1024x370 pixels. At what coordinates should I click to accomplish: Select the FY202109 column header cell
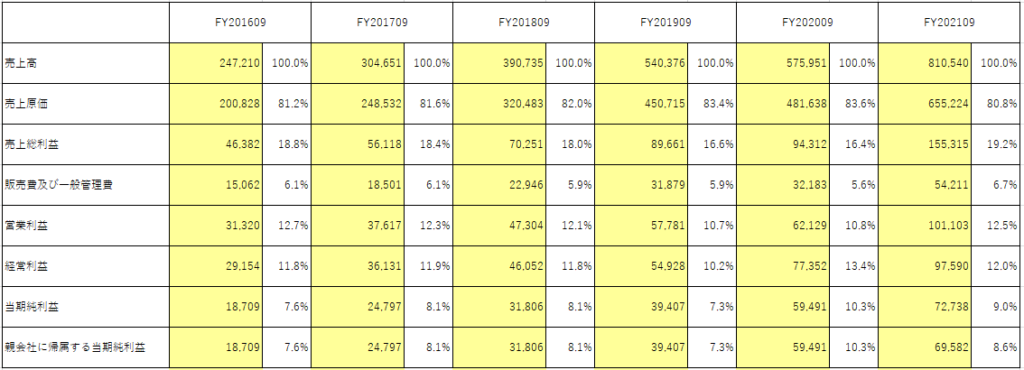click(949, 22)
